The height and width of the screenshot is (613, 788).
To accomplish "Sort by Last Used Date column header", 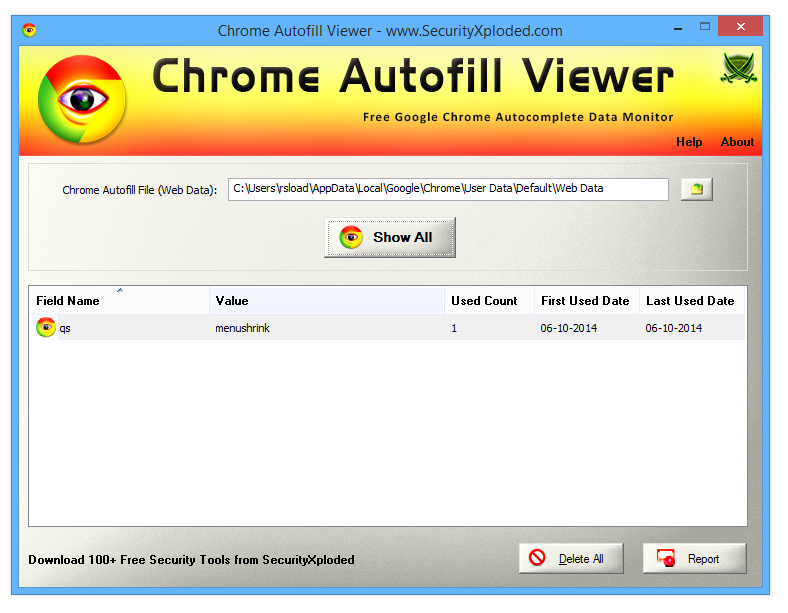I will pyautogui.click(x=692, y=300).
